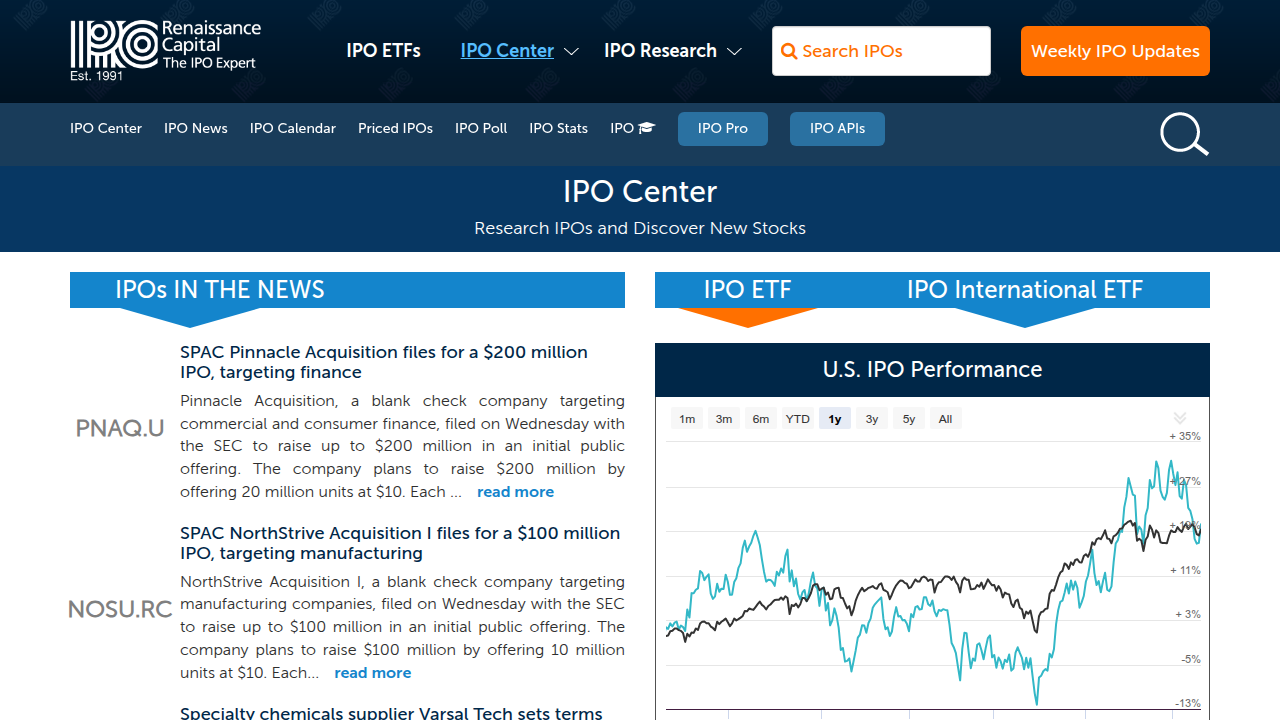Screen dimensions: 1280x720
Task: Click the NOSU.RC ticker symbol
Action: click(120, 609)
